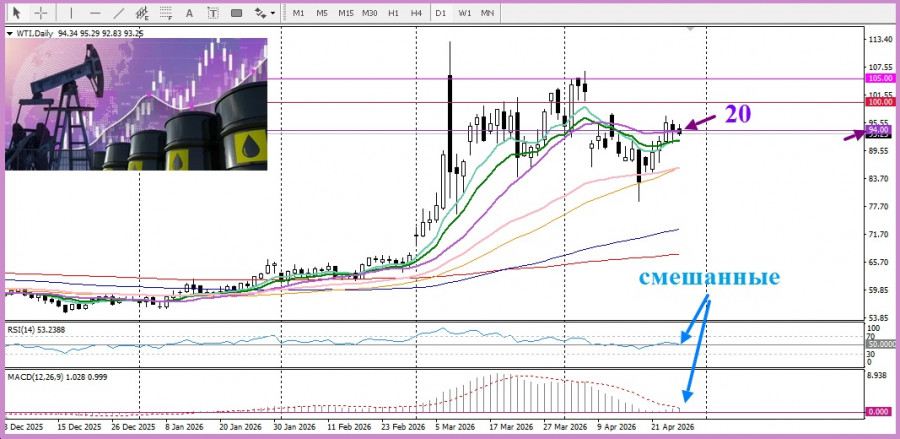Click the 21 Apr 2026 date label
Screen dimensions: 900x439
(x=673, y=428)
